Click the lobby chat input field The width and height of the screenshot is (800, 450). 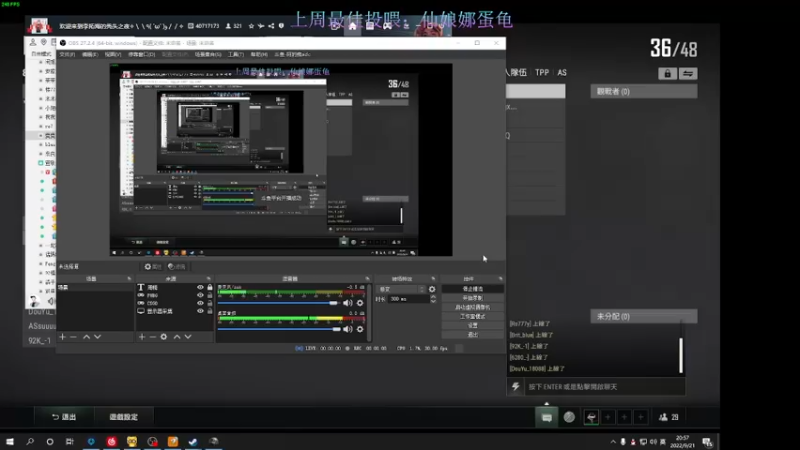(604, 387)
